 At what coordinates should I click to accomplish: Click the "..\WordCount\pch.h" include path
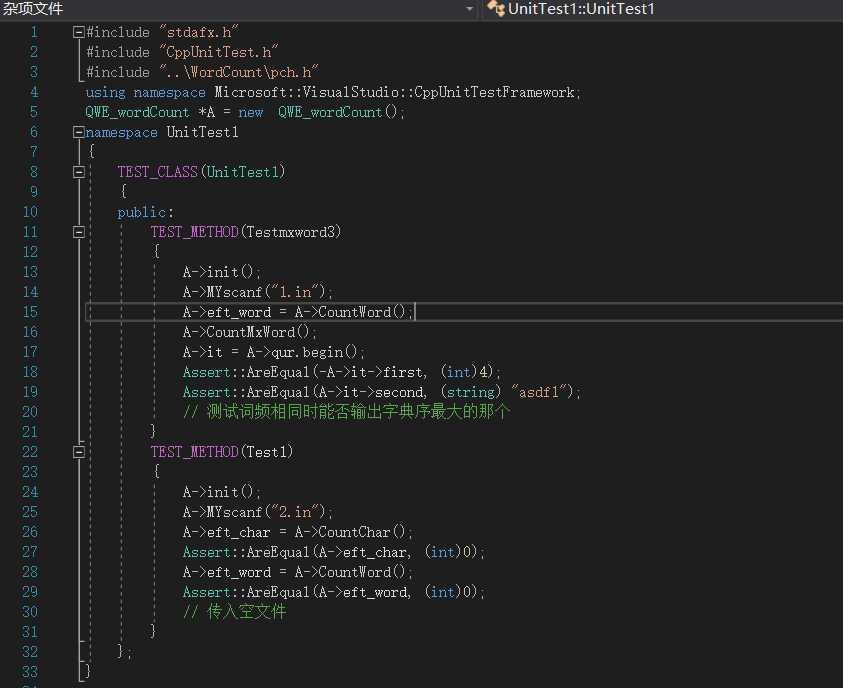click(239, 72)
